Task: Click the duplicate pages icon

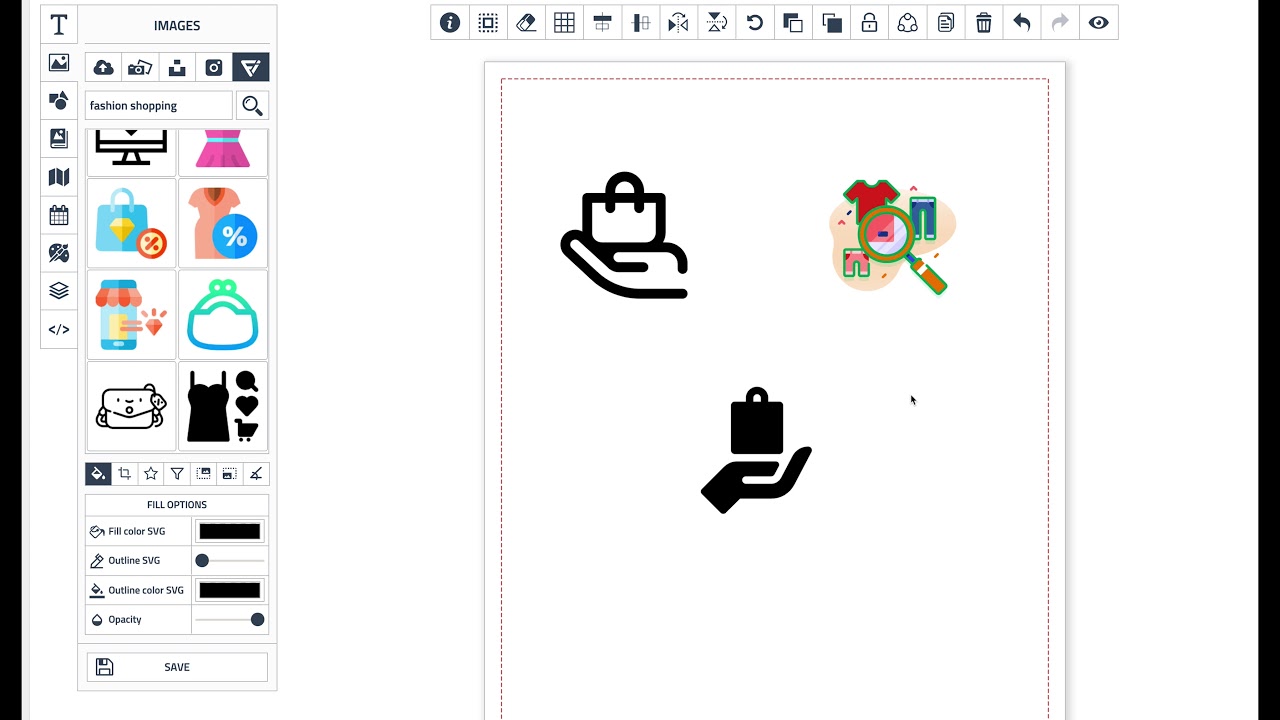Action: (946, 22)
